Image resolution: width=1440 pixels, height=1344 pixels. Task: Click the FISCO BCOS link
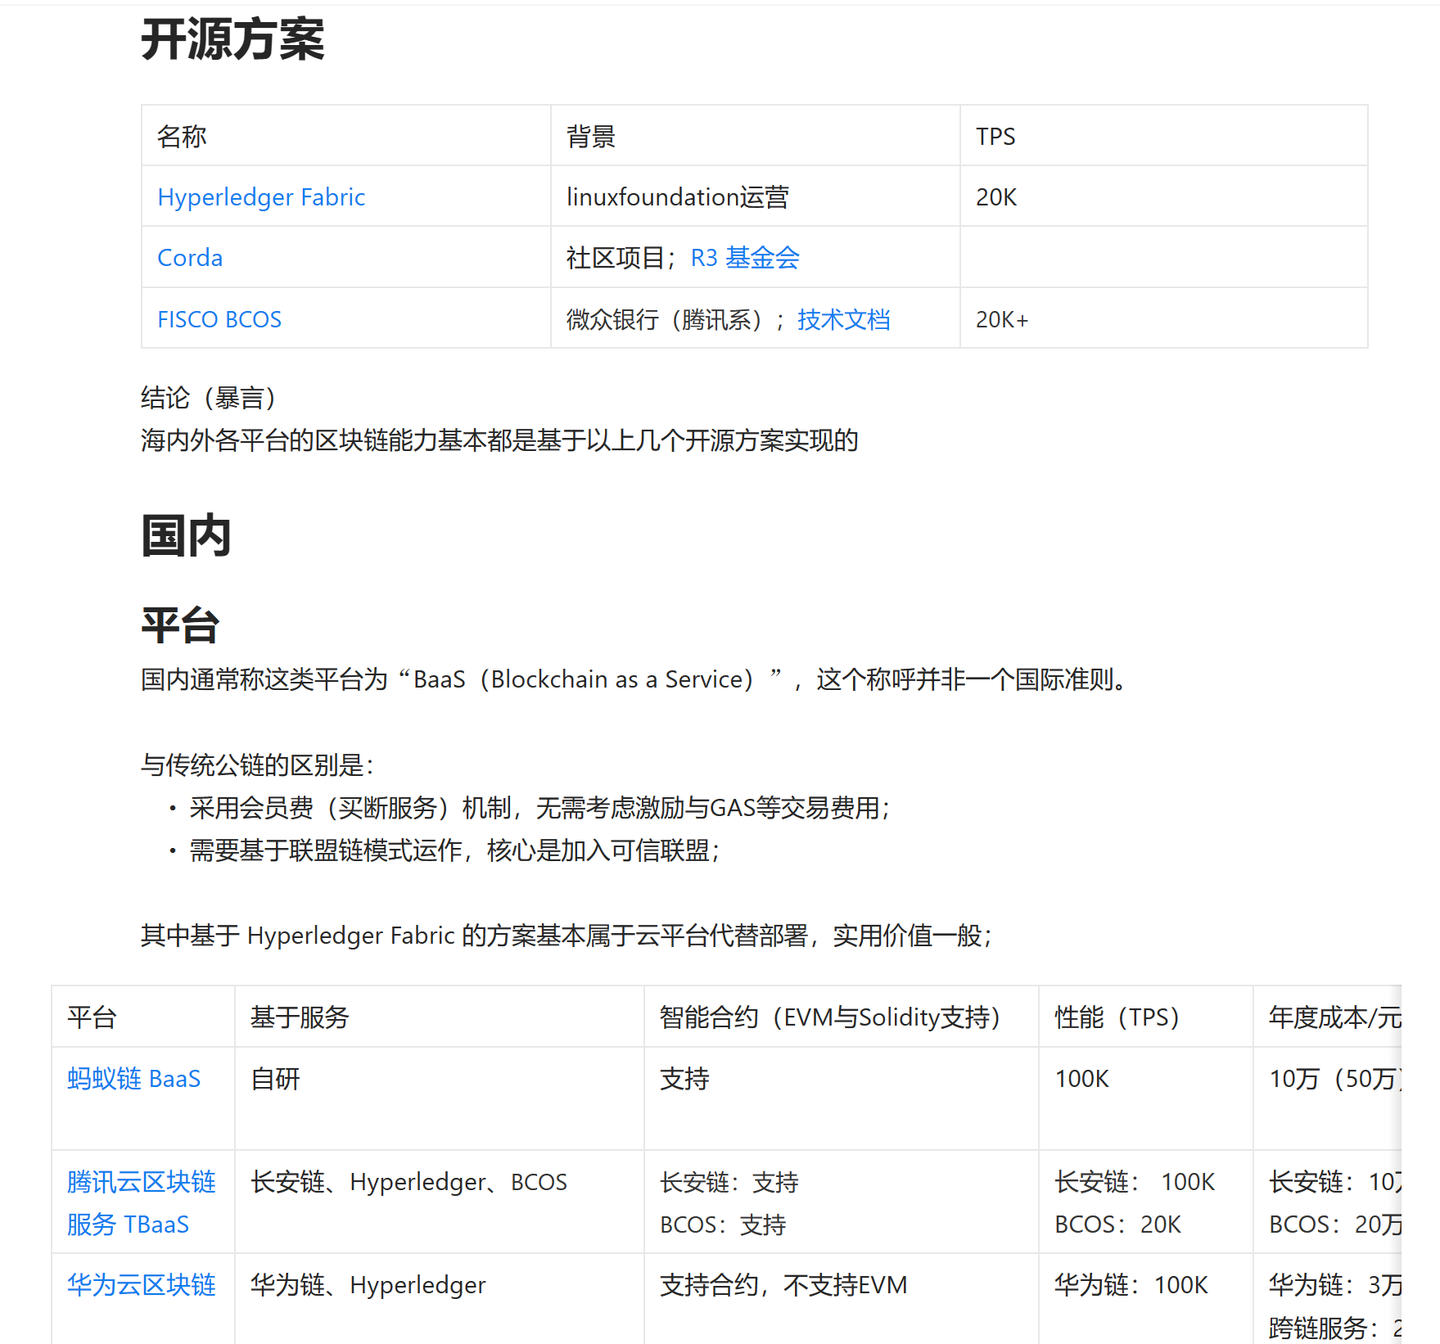[x=219, y=319]
